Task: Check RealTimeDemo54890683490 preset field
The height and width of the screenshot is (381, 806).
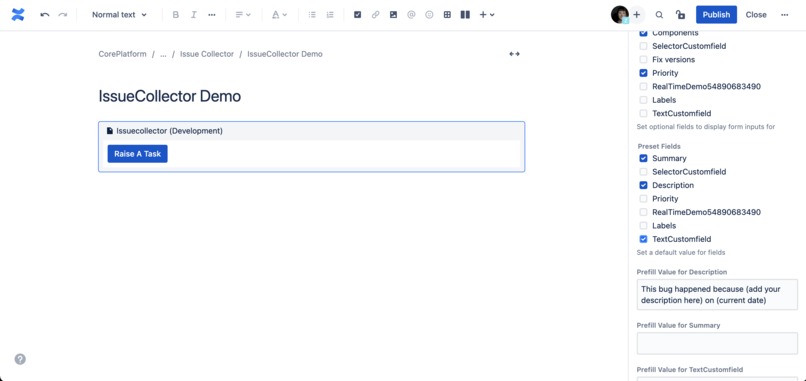Action: click(643, 212)
